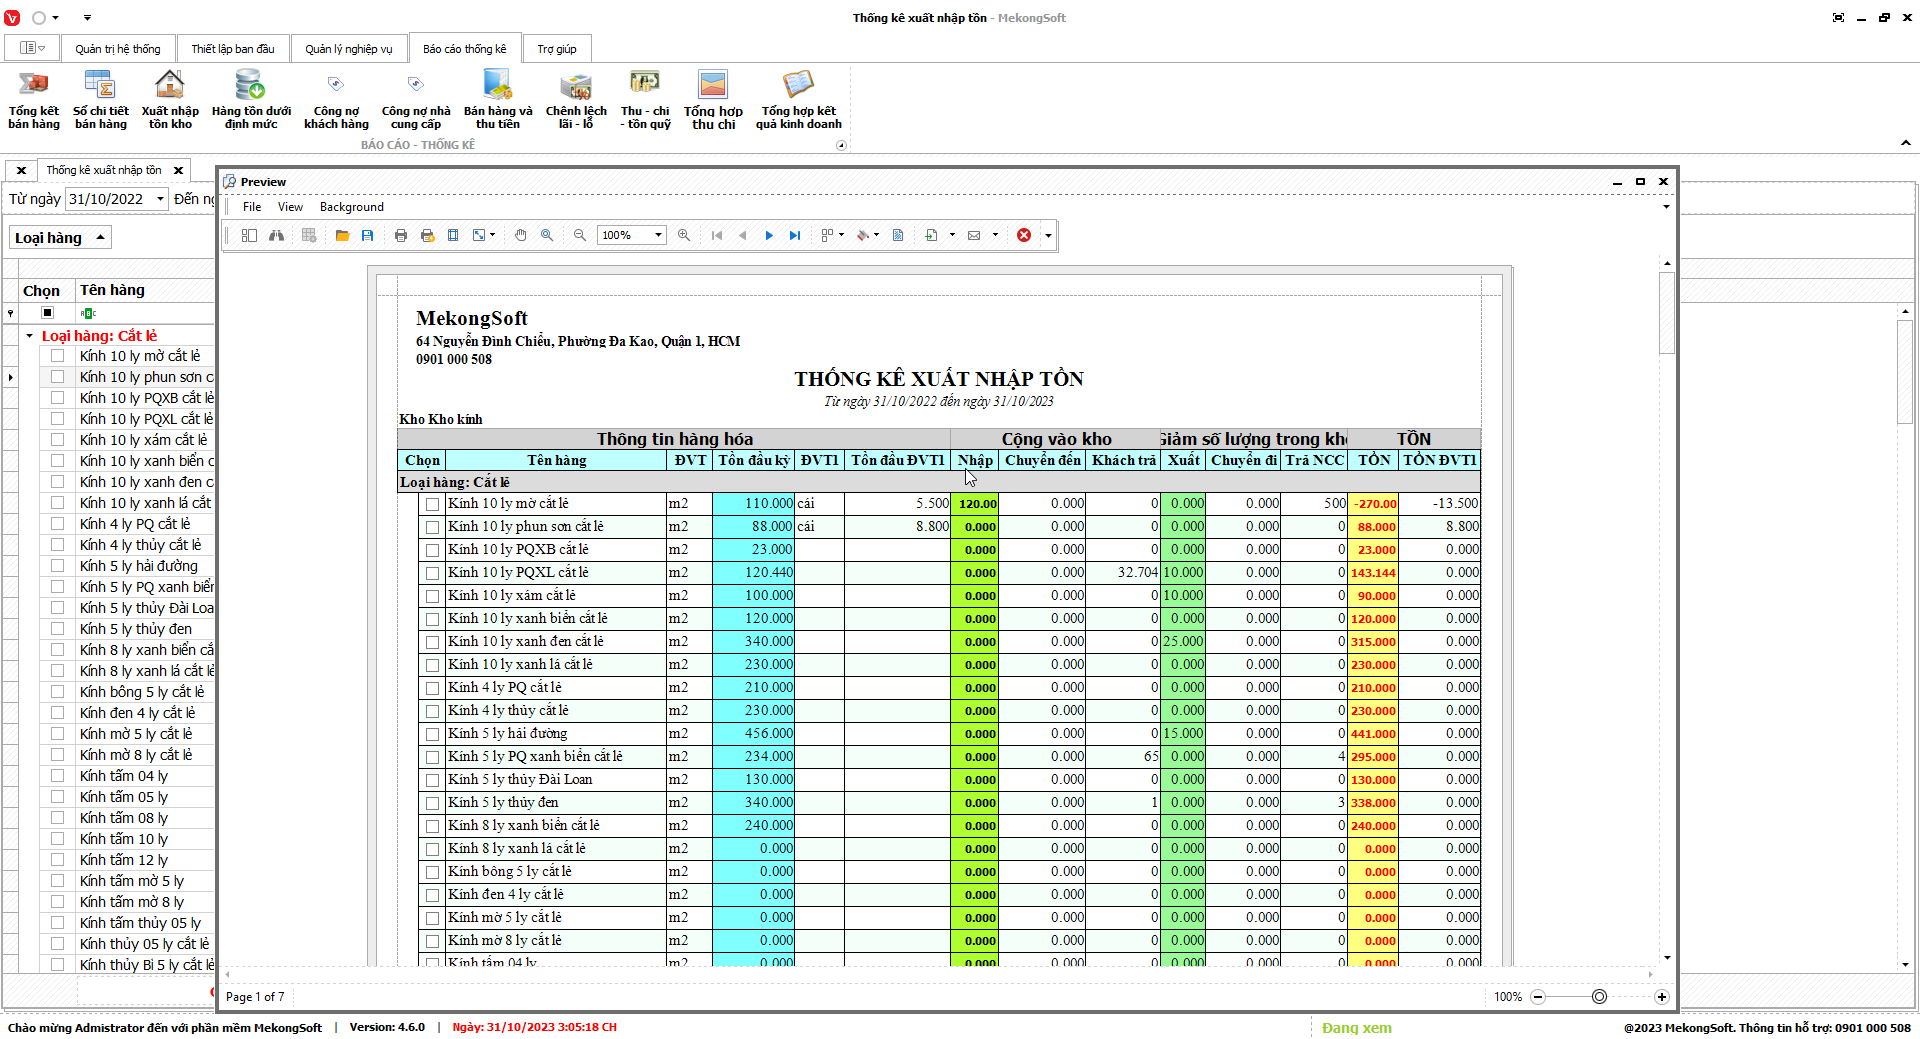Click the zoom slider handle at bottom right

coord(1599,997)
